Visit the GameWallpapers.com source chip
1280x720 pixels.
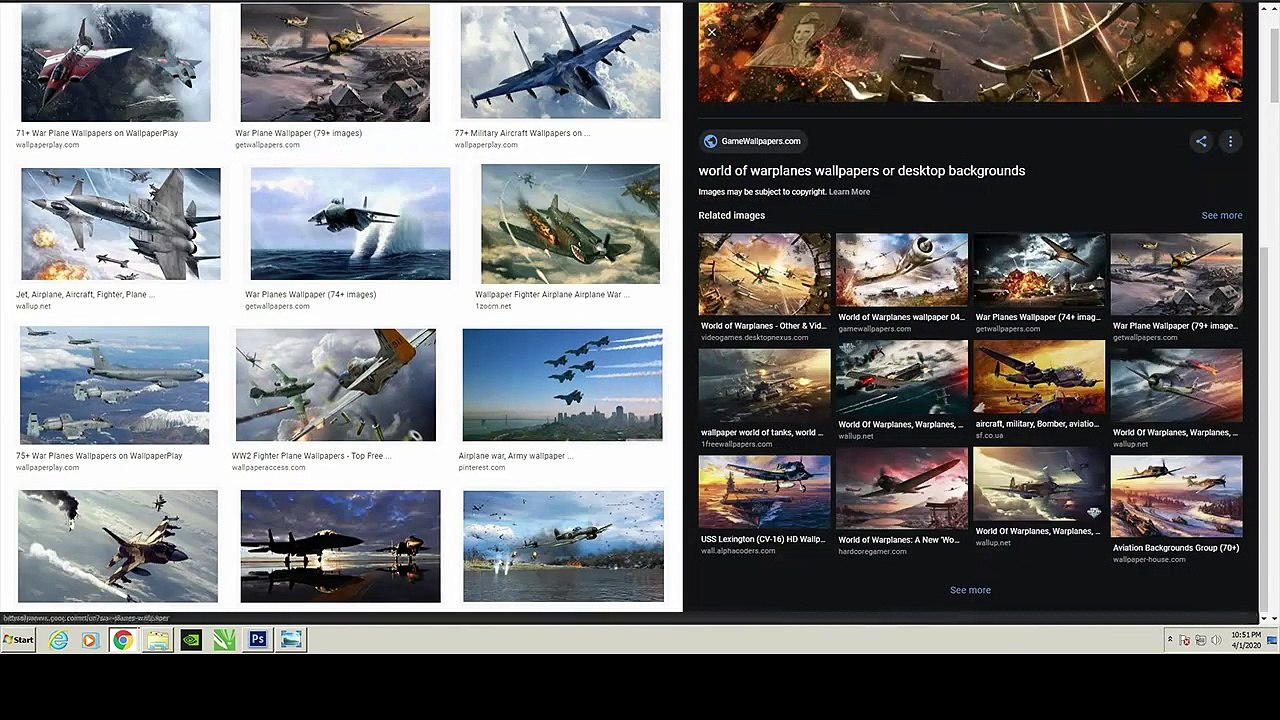point(751,141)
